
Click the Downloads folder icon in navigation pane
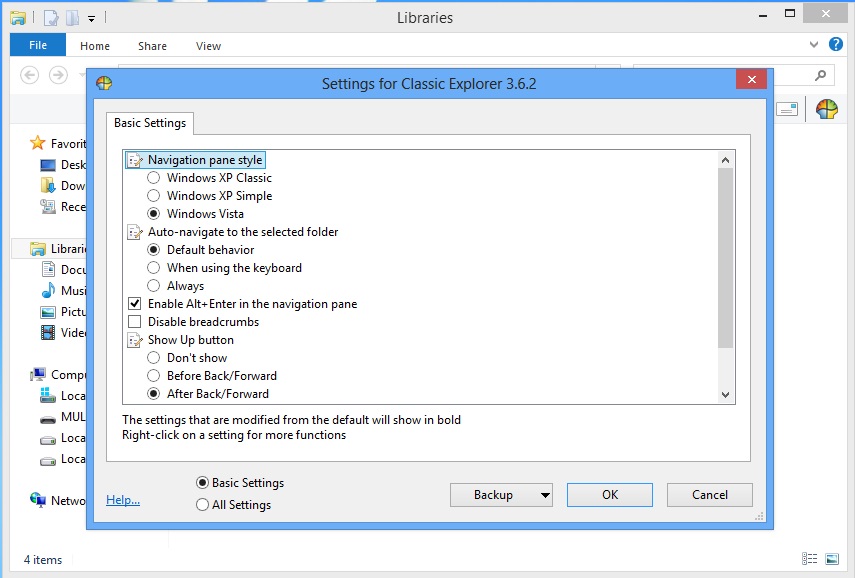click(x=48, y=185)
